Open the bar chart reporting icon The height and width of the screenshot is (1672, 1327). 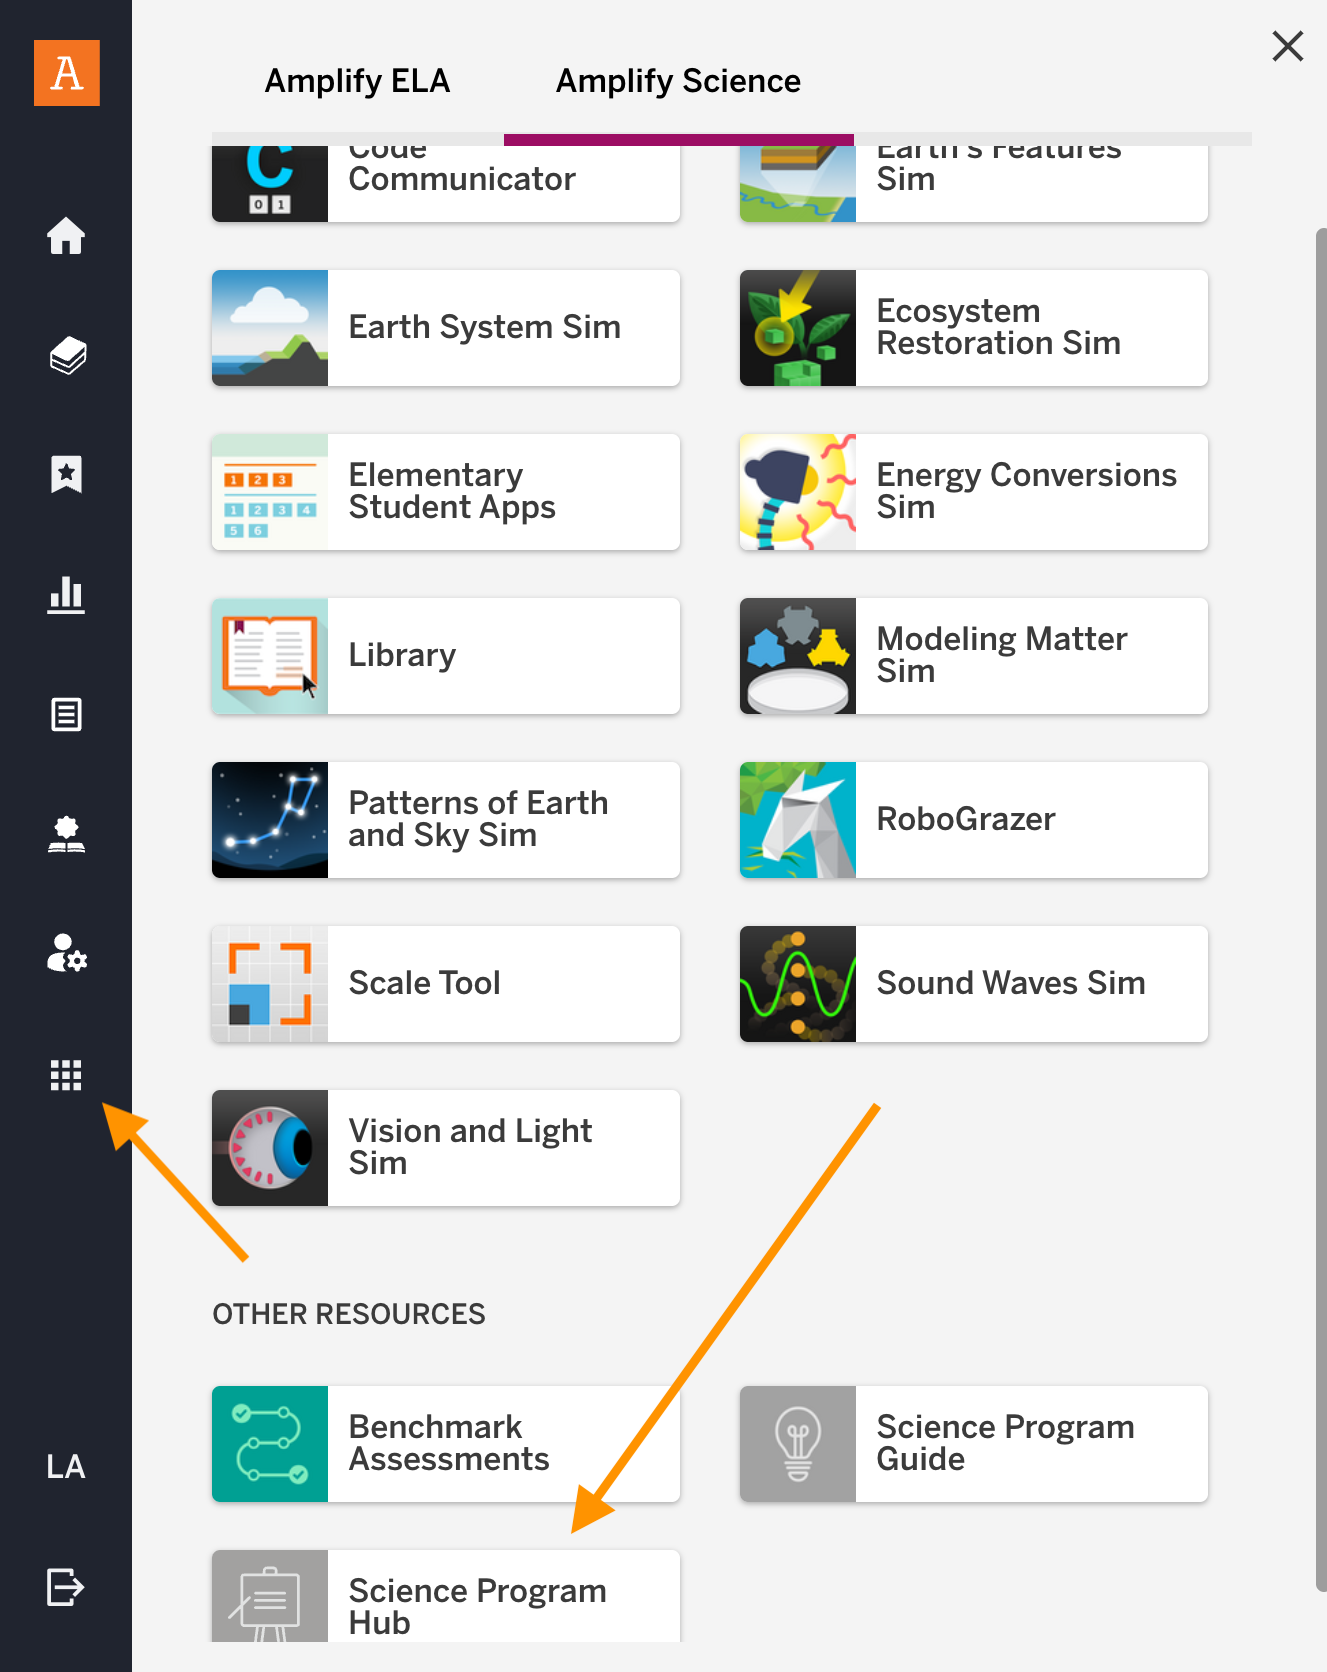pos(66,595)
